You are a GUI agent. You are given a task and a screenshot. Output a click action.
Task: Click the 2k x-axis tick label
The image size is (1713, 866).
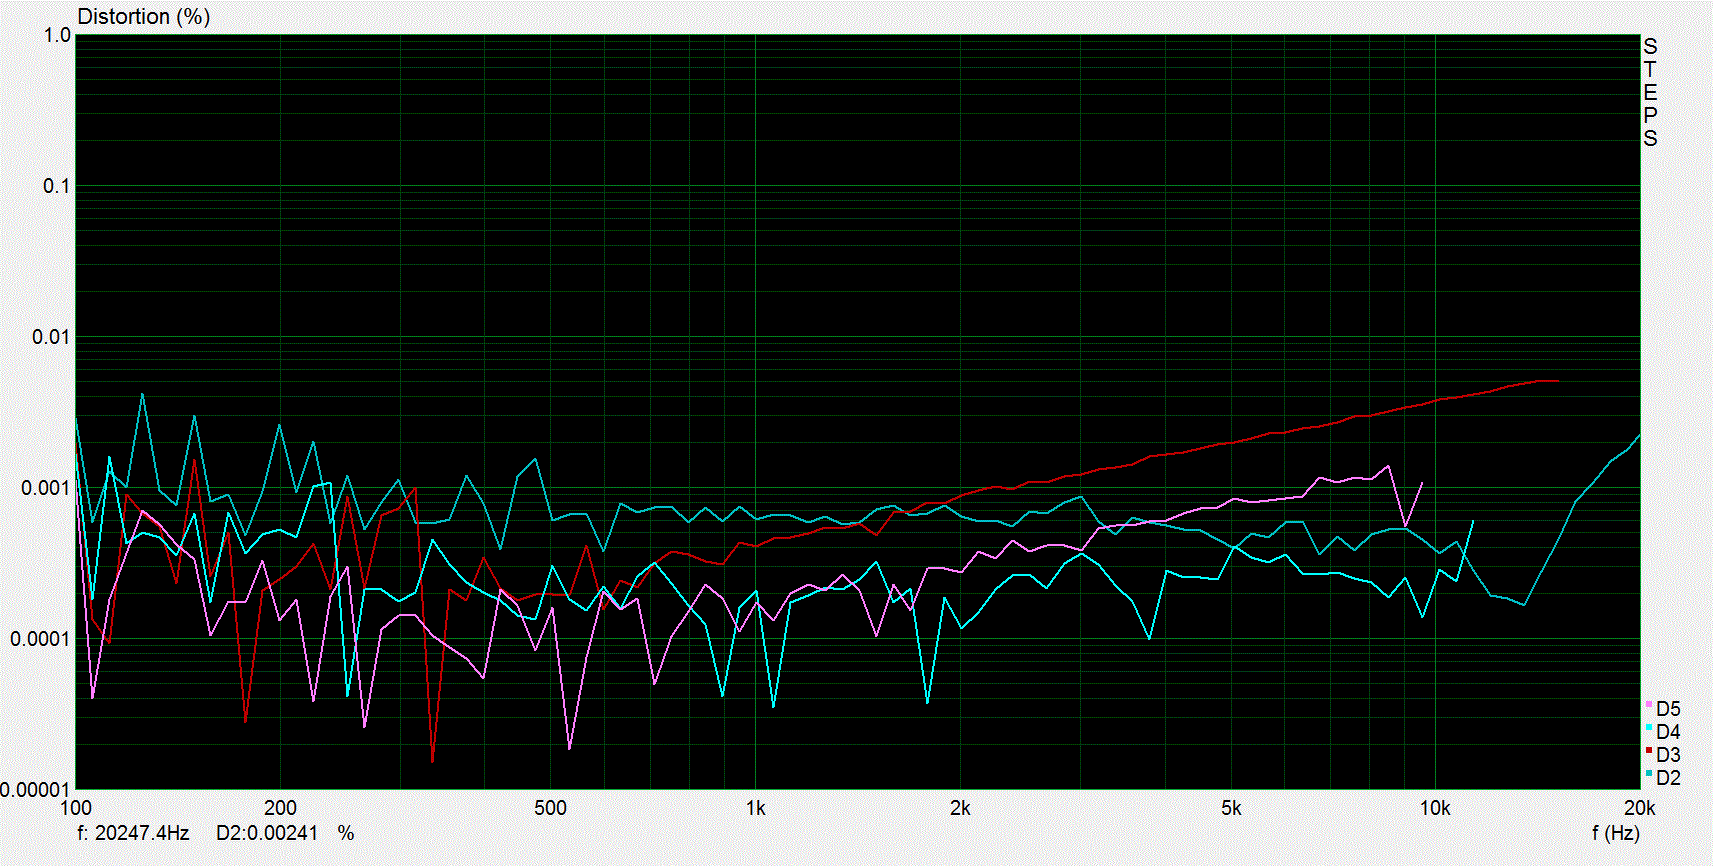pyautogui.click(x=959, y=808)
